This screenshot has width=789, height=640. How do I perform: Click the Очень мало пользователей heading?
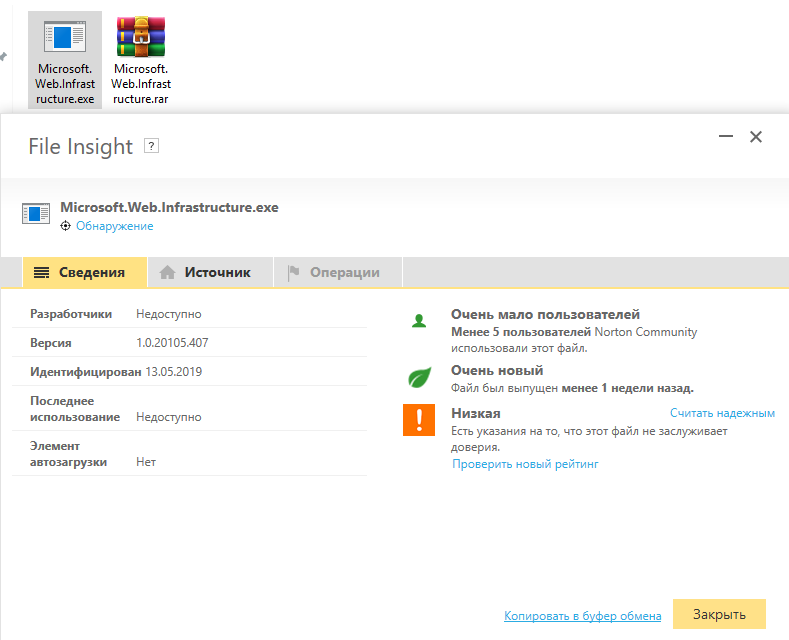(545, 314)
